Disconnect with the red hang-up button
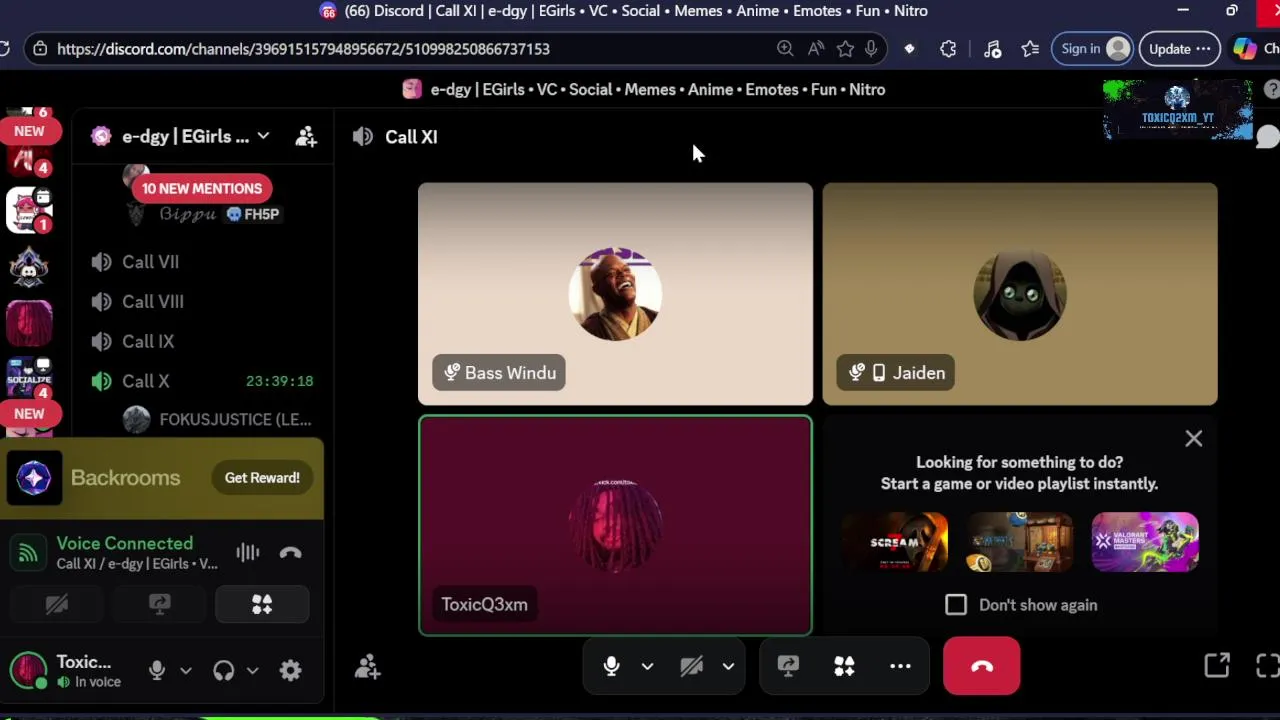Screen dimensions: 1280x720 coord(982,666)
